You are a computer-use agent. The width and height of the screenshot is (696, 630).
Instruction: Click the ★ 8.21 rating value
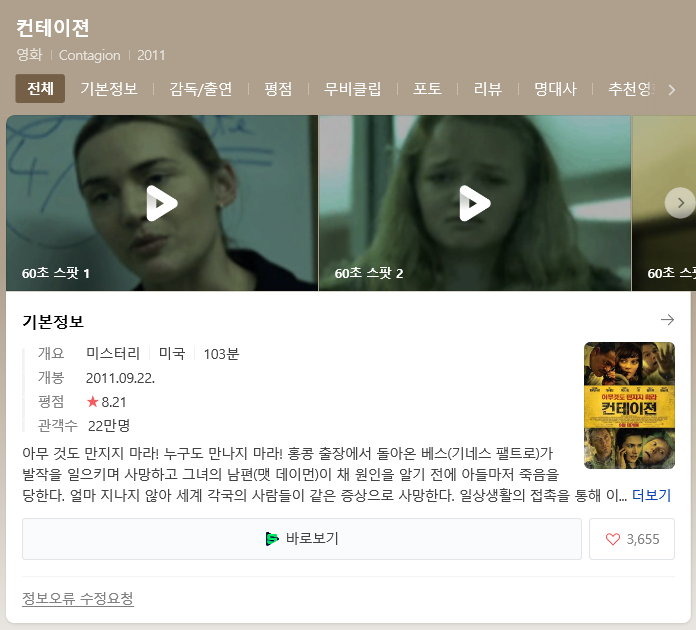click(107, 402)
